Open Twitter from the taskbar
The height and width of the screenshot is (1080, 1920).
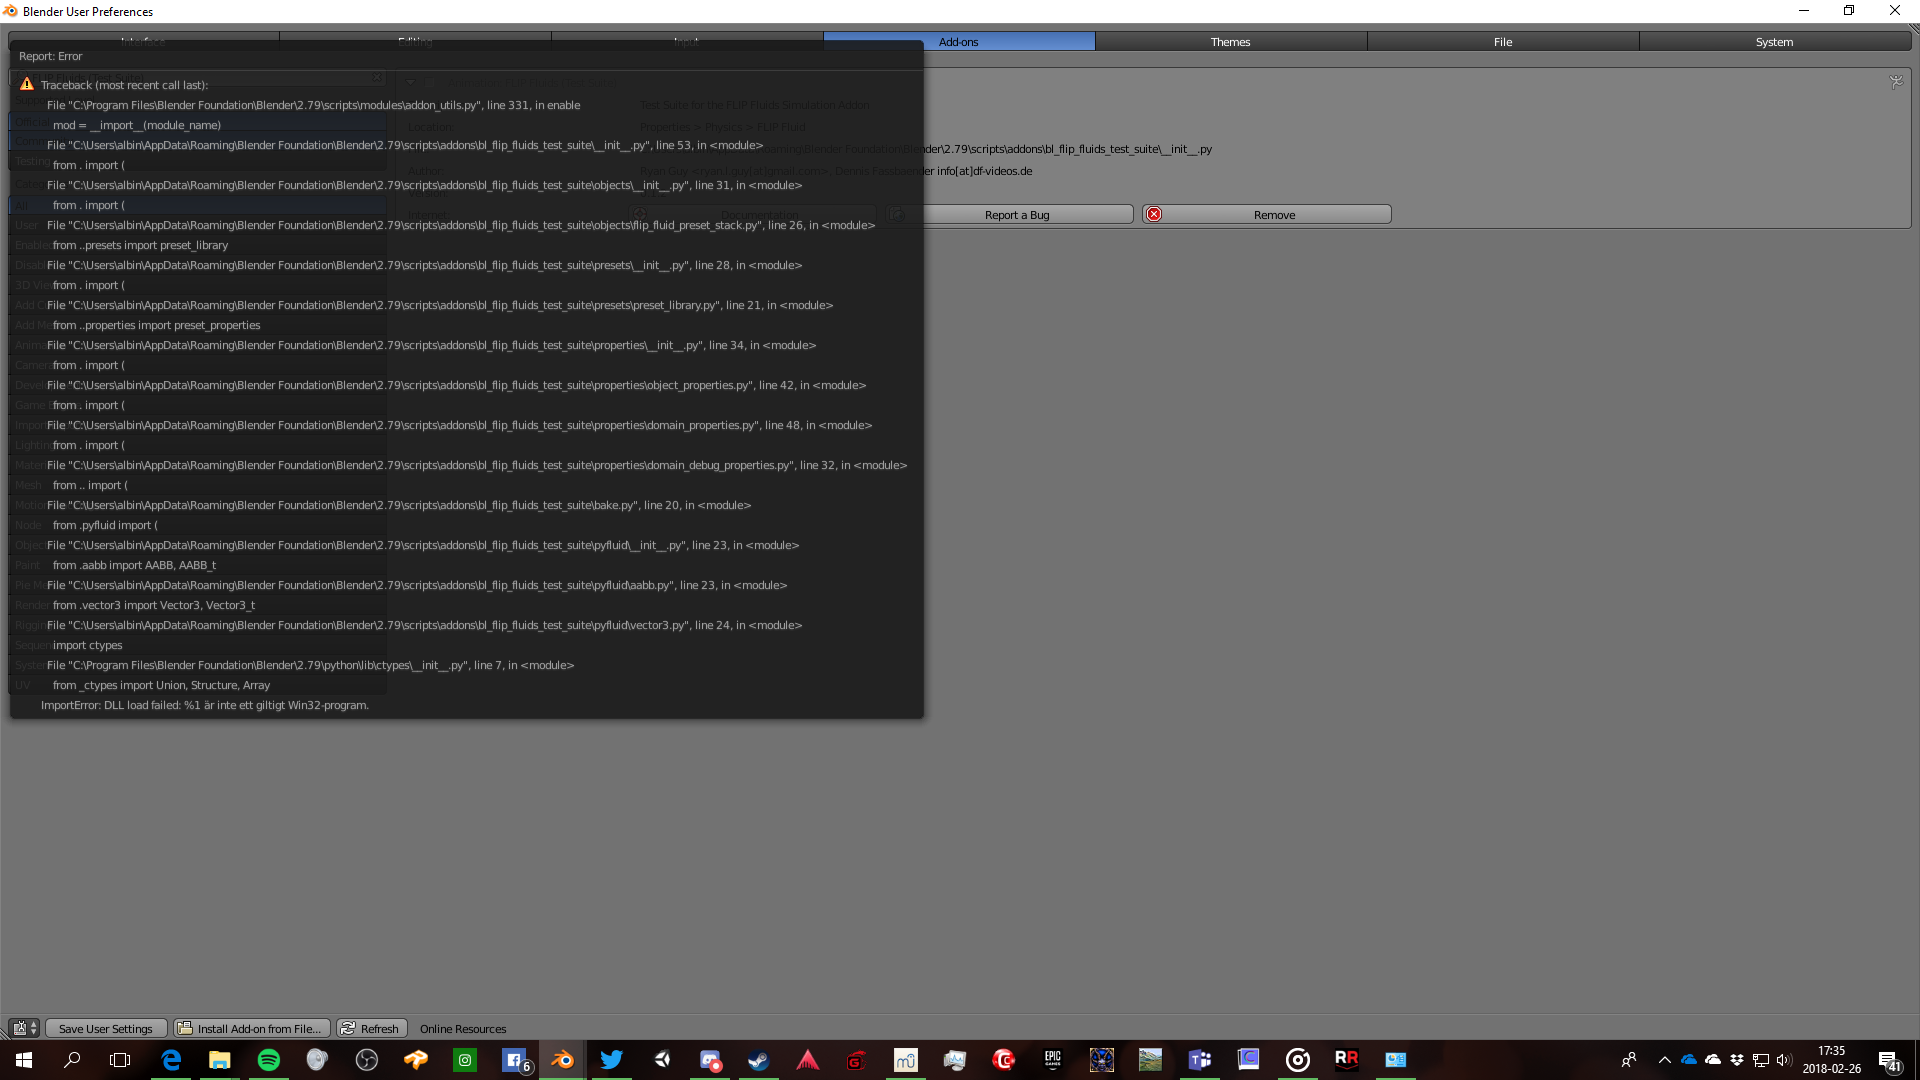(x=611, y=1060)
